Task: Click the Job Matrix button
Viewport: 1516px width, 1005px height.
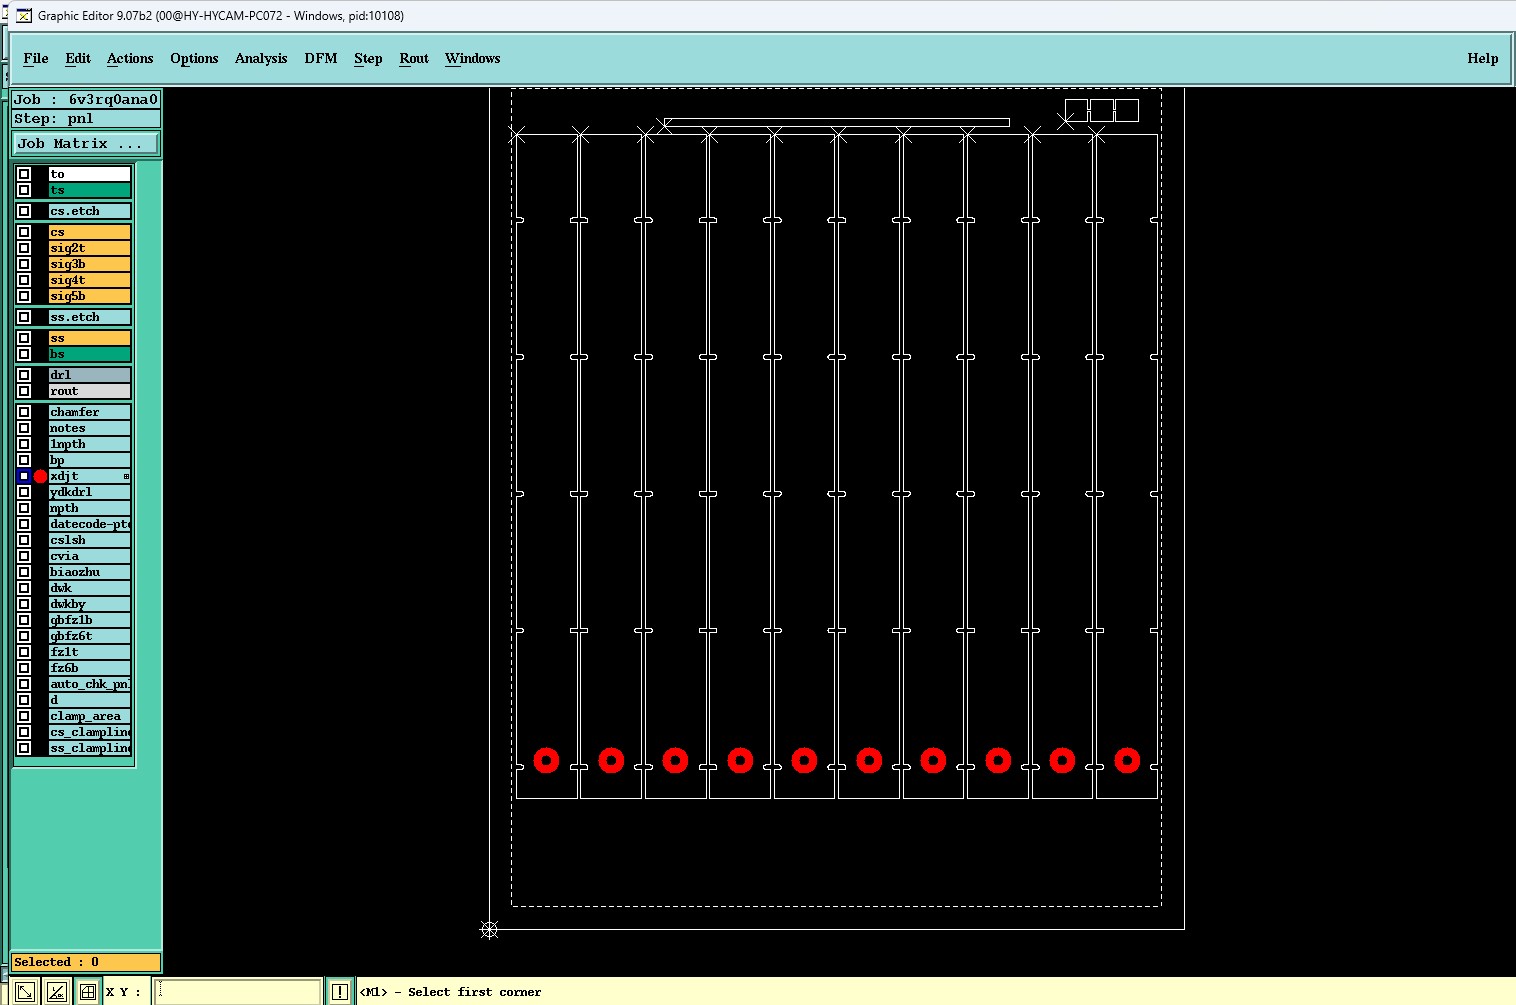Action: click(x=85, y=144)
